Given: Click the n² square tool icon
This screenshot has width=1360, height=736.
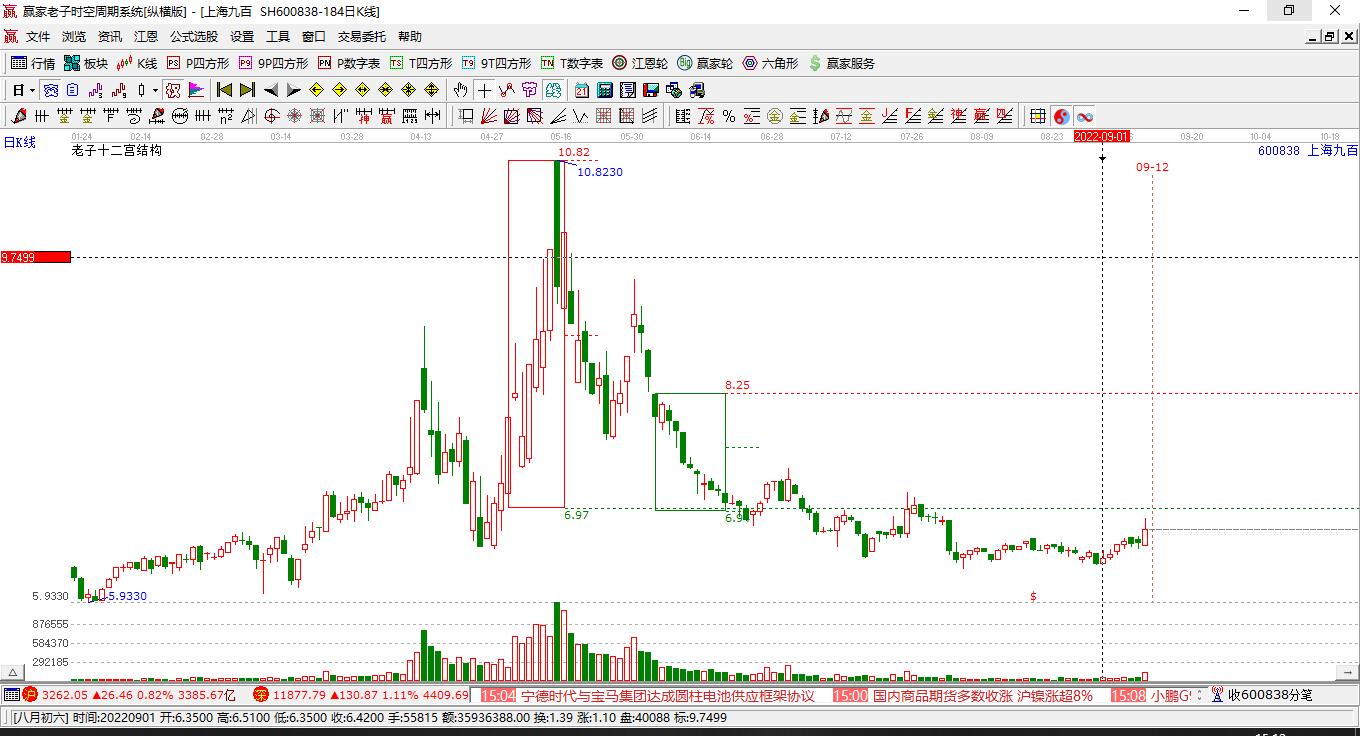Looking at the screenshot, I should 225,116.
